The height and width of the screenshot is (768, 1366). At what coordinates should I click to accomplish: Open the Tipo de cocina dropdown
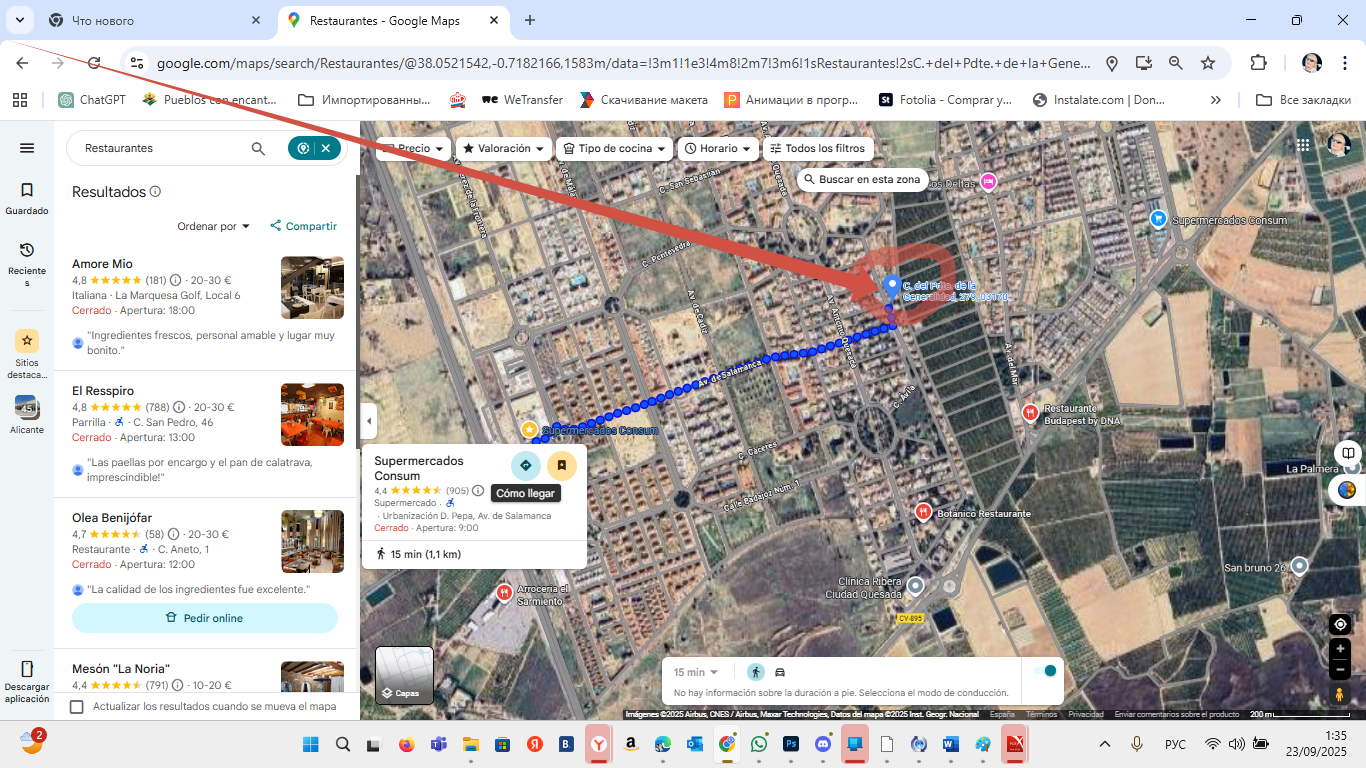pyautogui.click(x=614, y=148)
